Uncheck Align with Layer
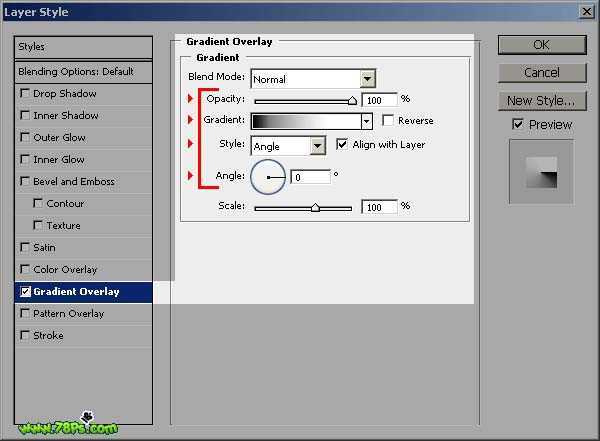Screen dimensions: 600x441 click(342, 144)
